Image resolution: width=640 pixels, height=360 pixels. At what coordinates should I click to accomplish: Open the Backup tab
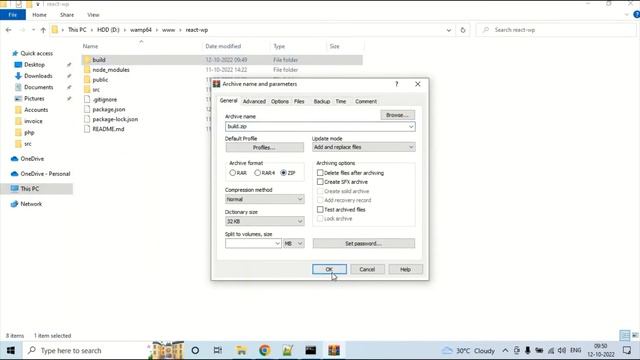(321, 101)
